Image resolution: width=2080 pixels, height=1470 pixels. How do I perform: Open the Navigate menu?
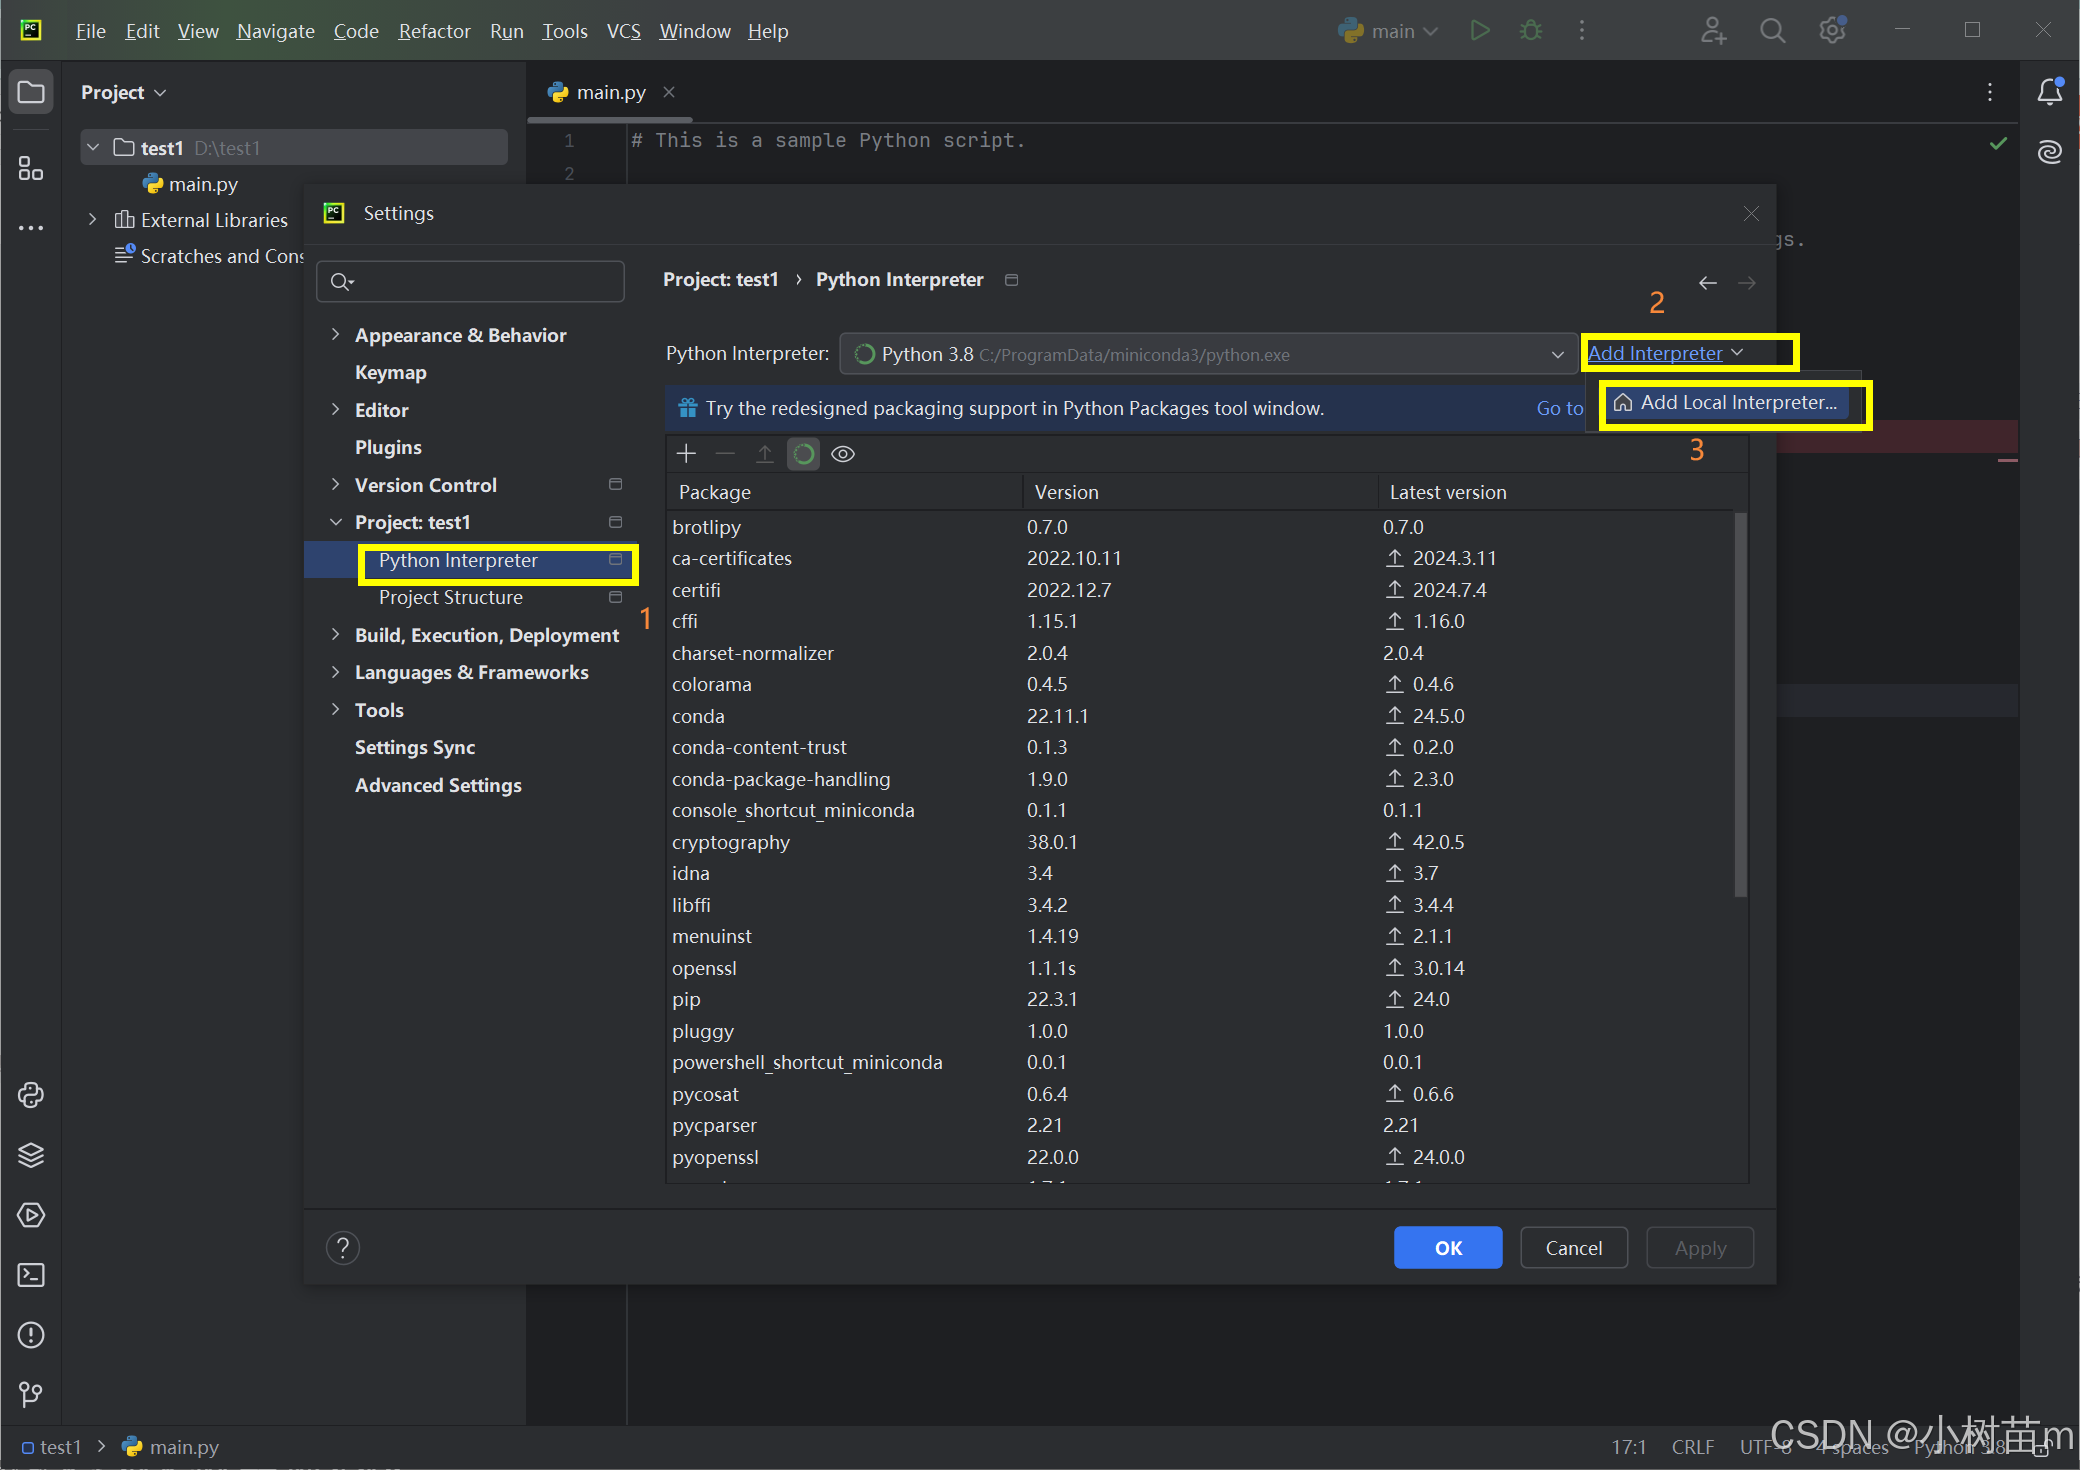coord(275,31)
